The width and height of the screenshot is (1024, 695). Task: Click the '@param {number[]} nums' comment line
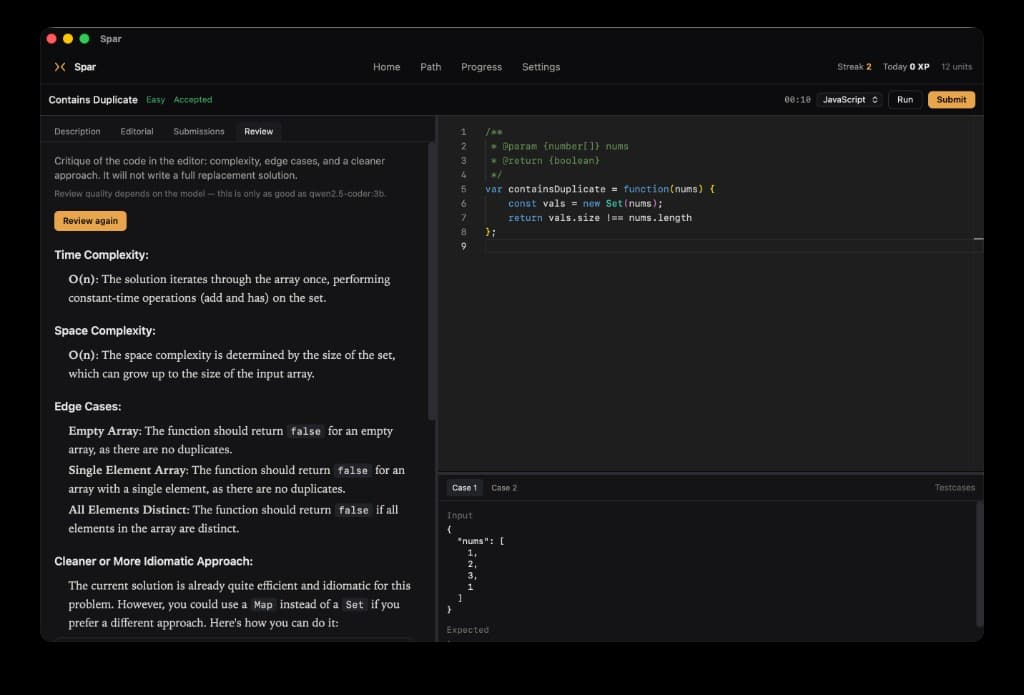[x=560, y=146]
